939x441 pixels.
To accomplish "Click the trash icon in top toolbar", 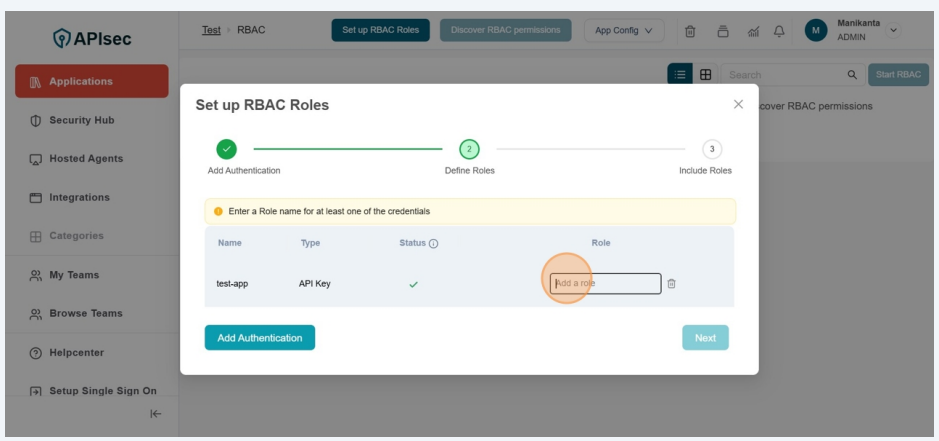I will click(690, 31).
